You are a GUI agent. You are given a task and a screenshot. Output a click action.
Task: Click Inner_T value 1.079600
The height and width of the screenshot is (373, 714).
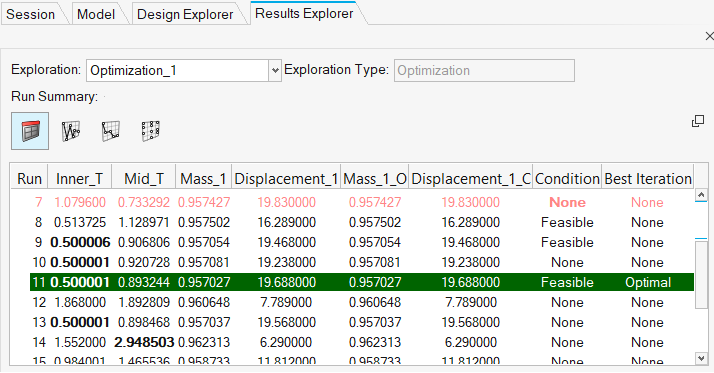click(80, 202)
